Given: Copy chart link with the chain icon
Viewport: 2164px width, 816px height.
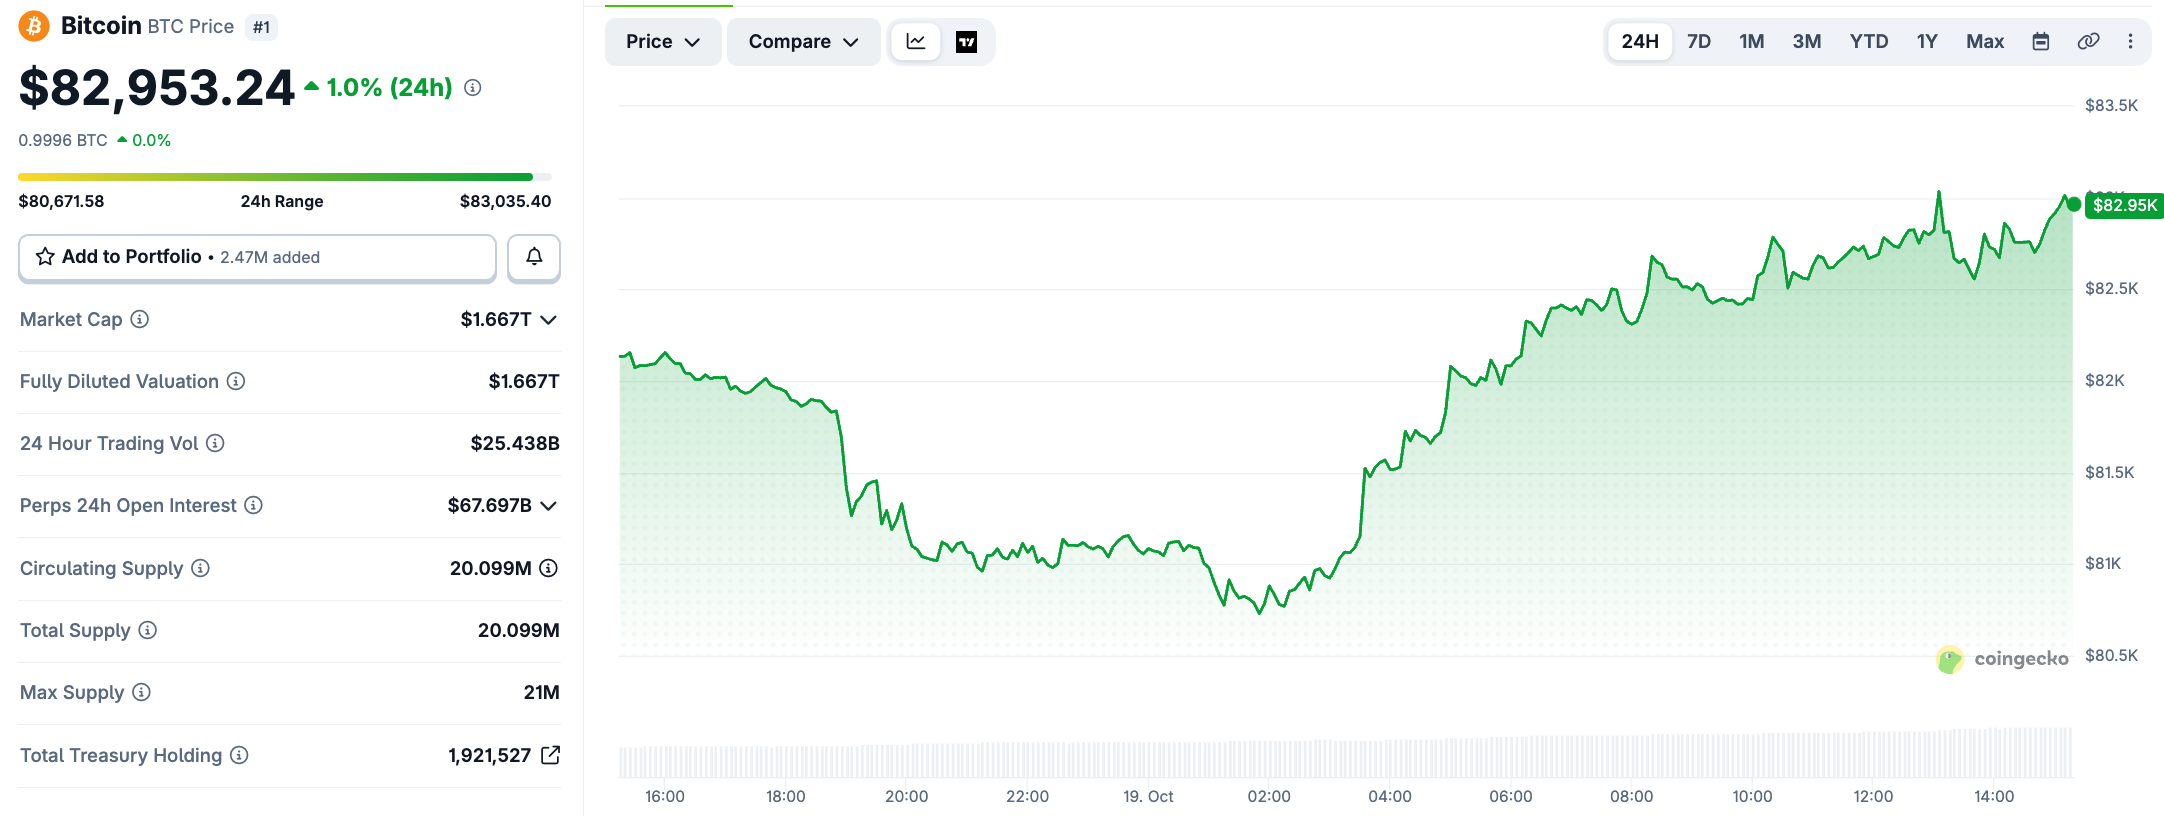Looking at the screenshot, I should click(x=2088, y=41).
